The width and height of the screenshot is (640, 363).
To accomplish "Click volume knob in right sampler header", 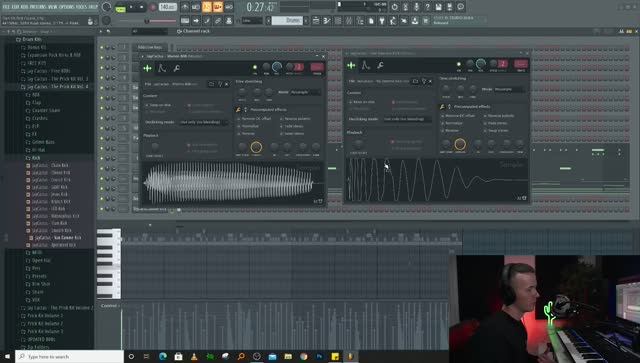I will point(481,63).
